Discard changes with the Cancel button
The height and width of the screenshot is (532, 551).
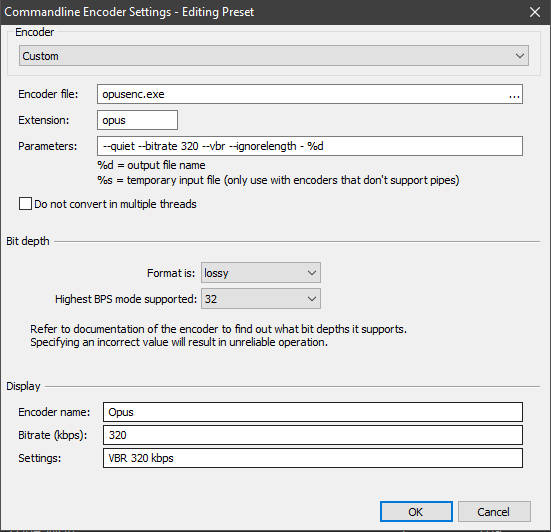[x=494, y=512]
